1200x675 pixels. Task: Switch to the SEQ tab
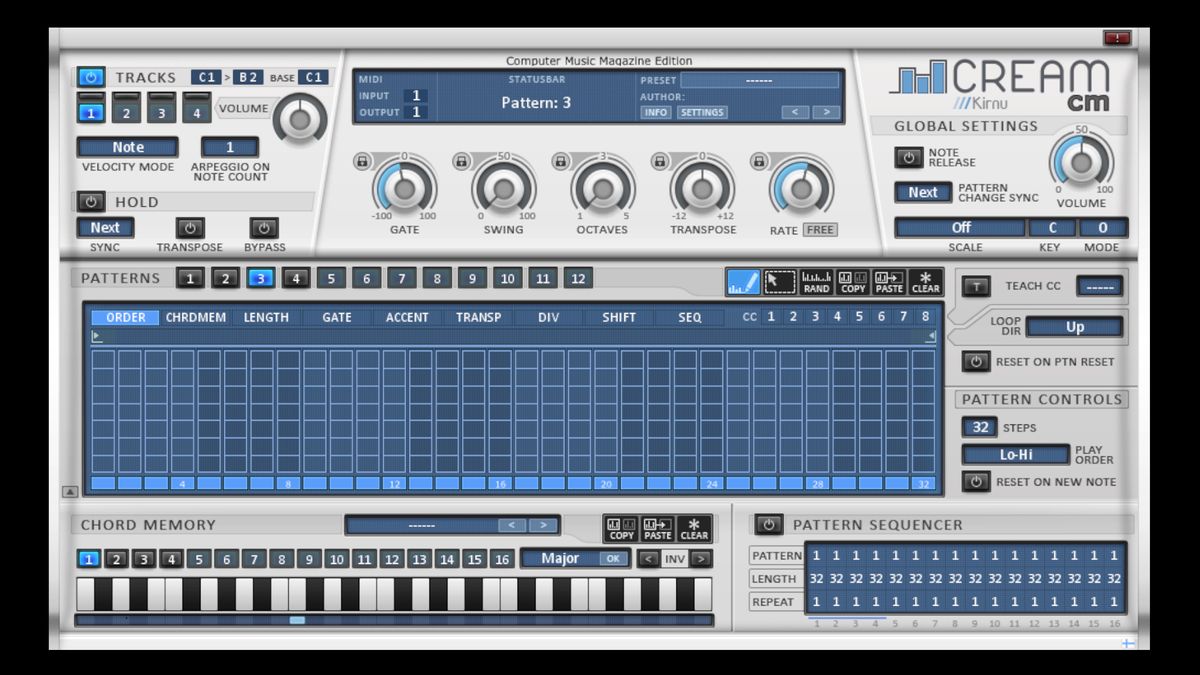coord(690,317)
